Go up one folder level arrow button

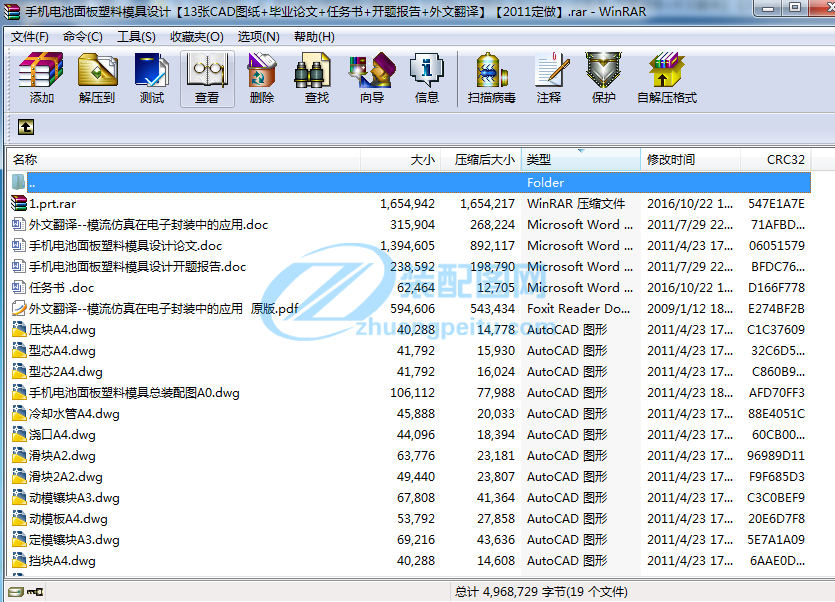point(26,127)
